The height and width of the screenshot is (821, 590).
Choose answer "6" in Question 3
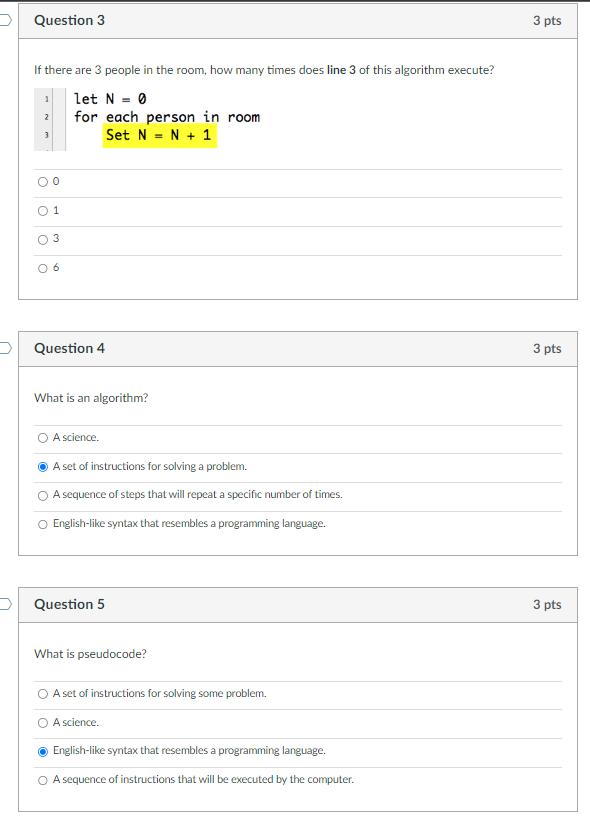[x=43, y=267]
